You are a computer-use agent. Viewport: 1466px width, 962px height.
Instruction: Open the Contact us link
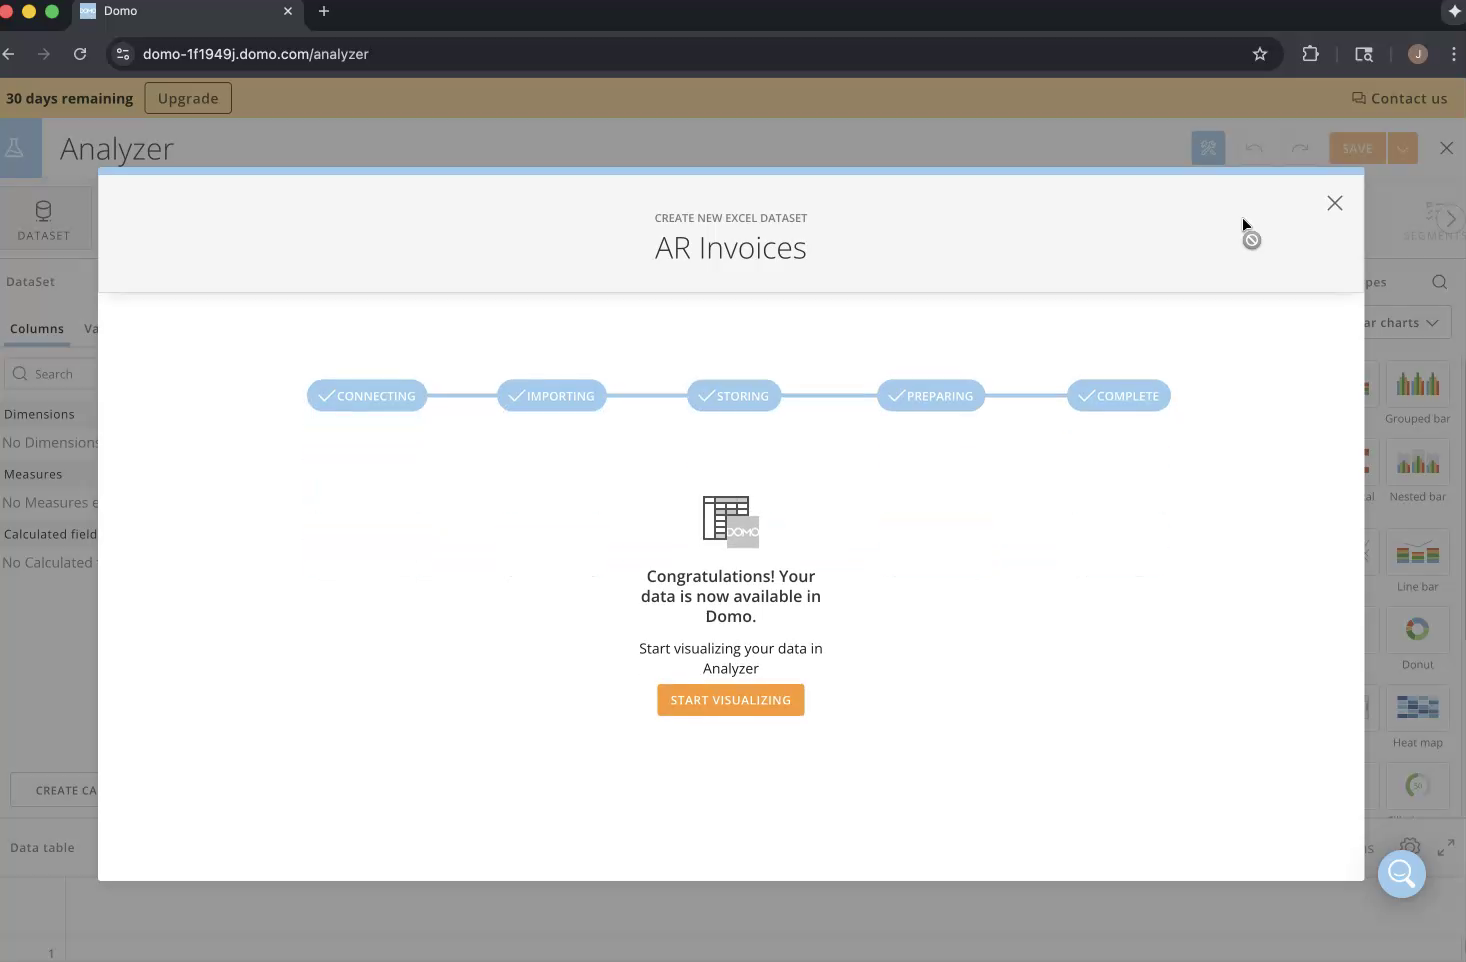pos(1399,98)
